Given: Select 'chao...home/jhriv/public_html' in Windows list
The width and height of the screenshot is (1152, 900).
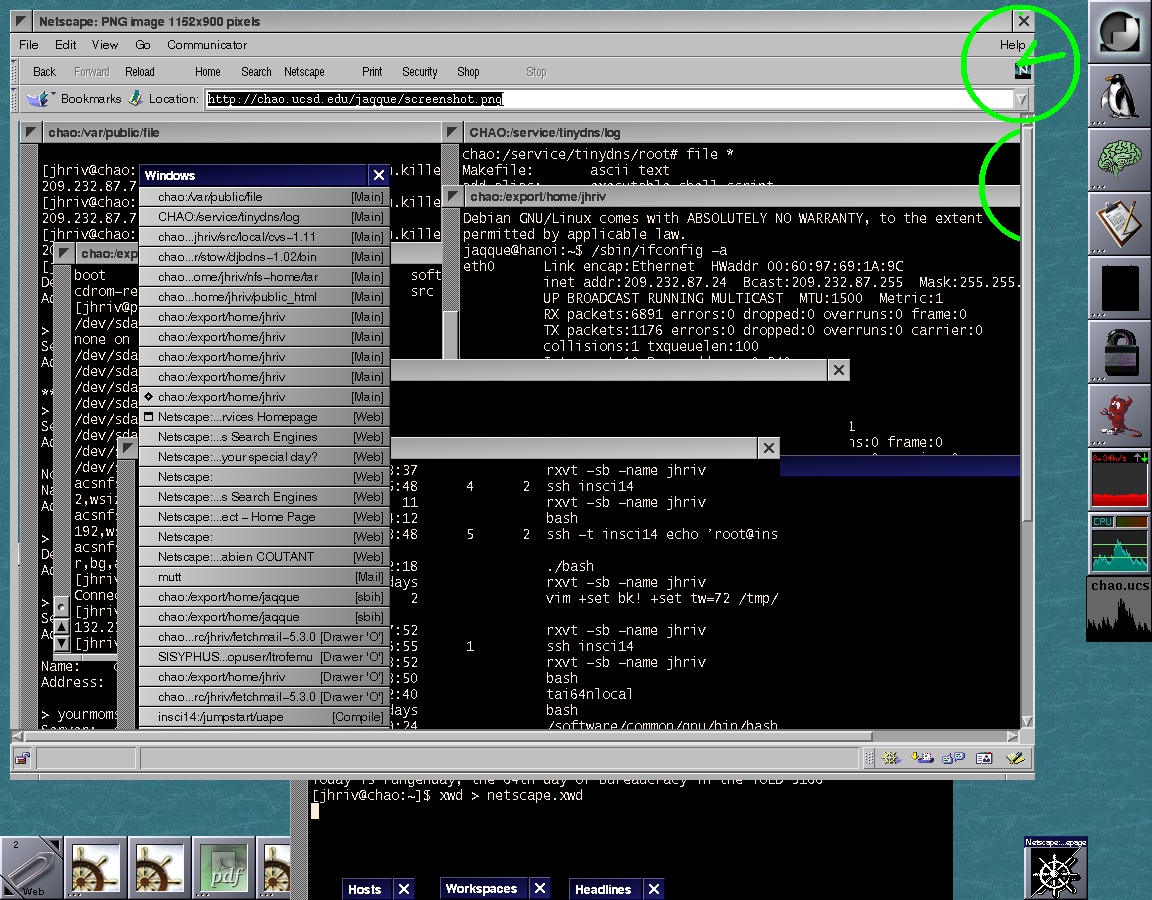Looking at the screenshot, I should [x=264, y=296].
